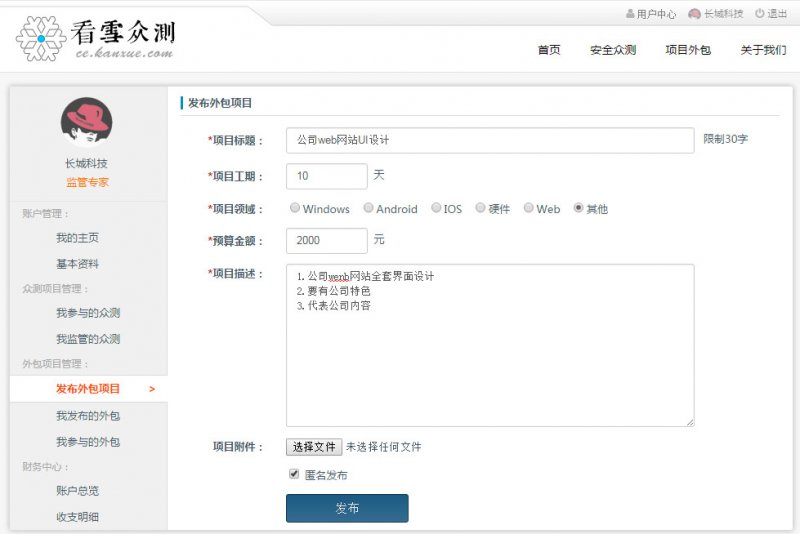Click the 用户中心 user icon
The width and height of the screenshot is (800, 534).
click(x=630, y=14)
